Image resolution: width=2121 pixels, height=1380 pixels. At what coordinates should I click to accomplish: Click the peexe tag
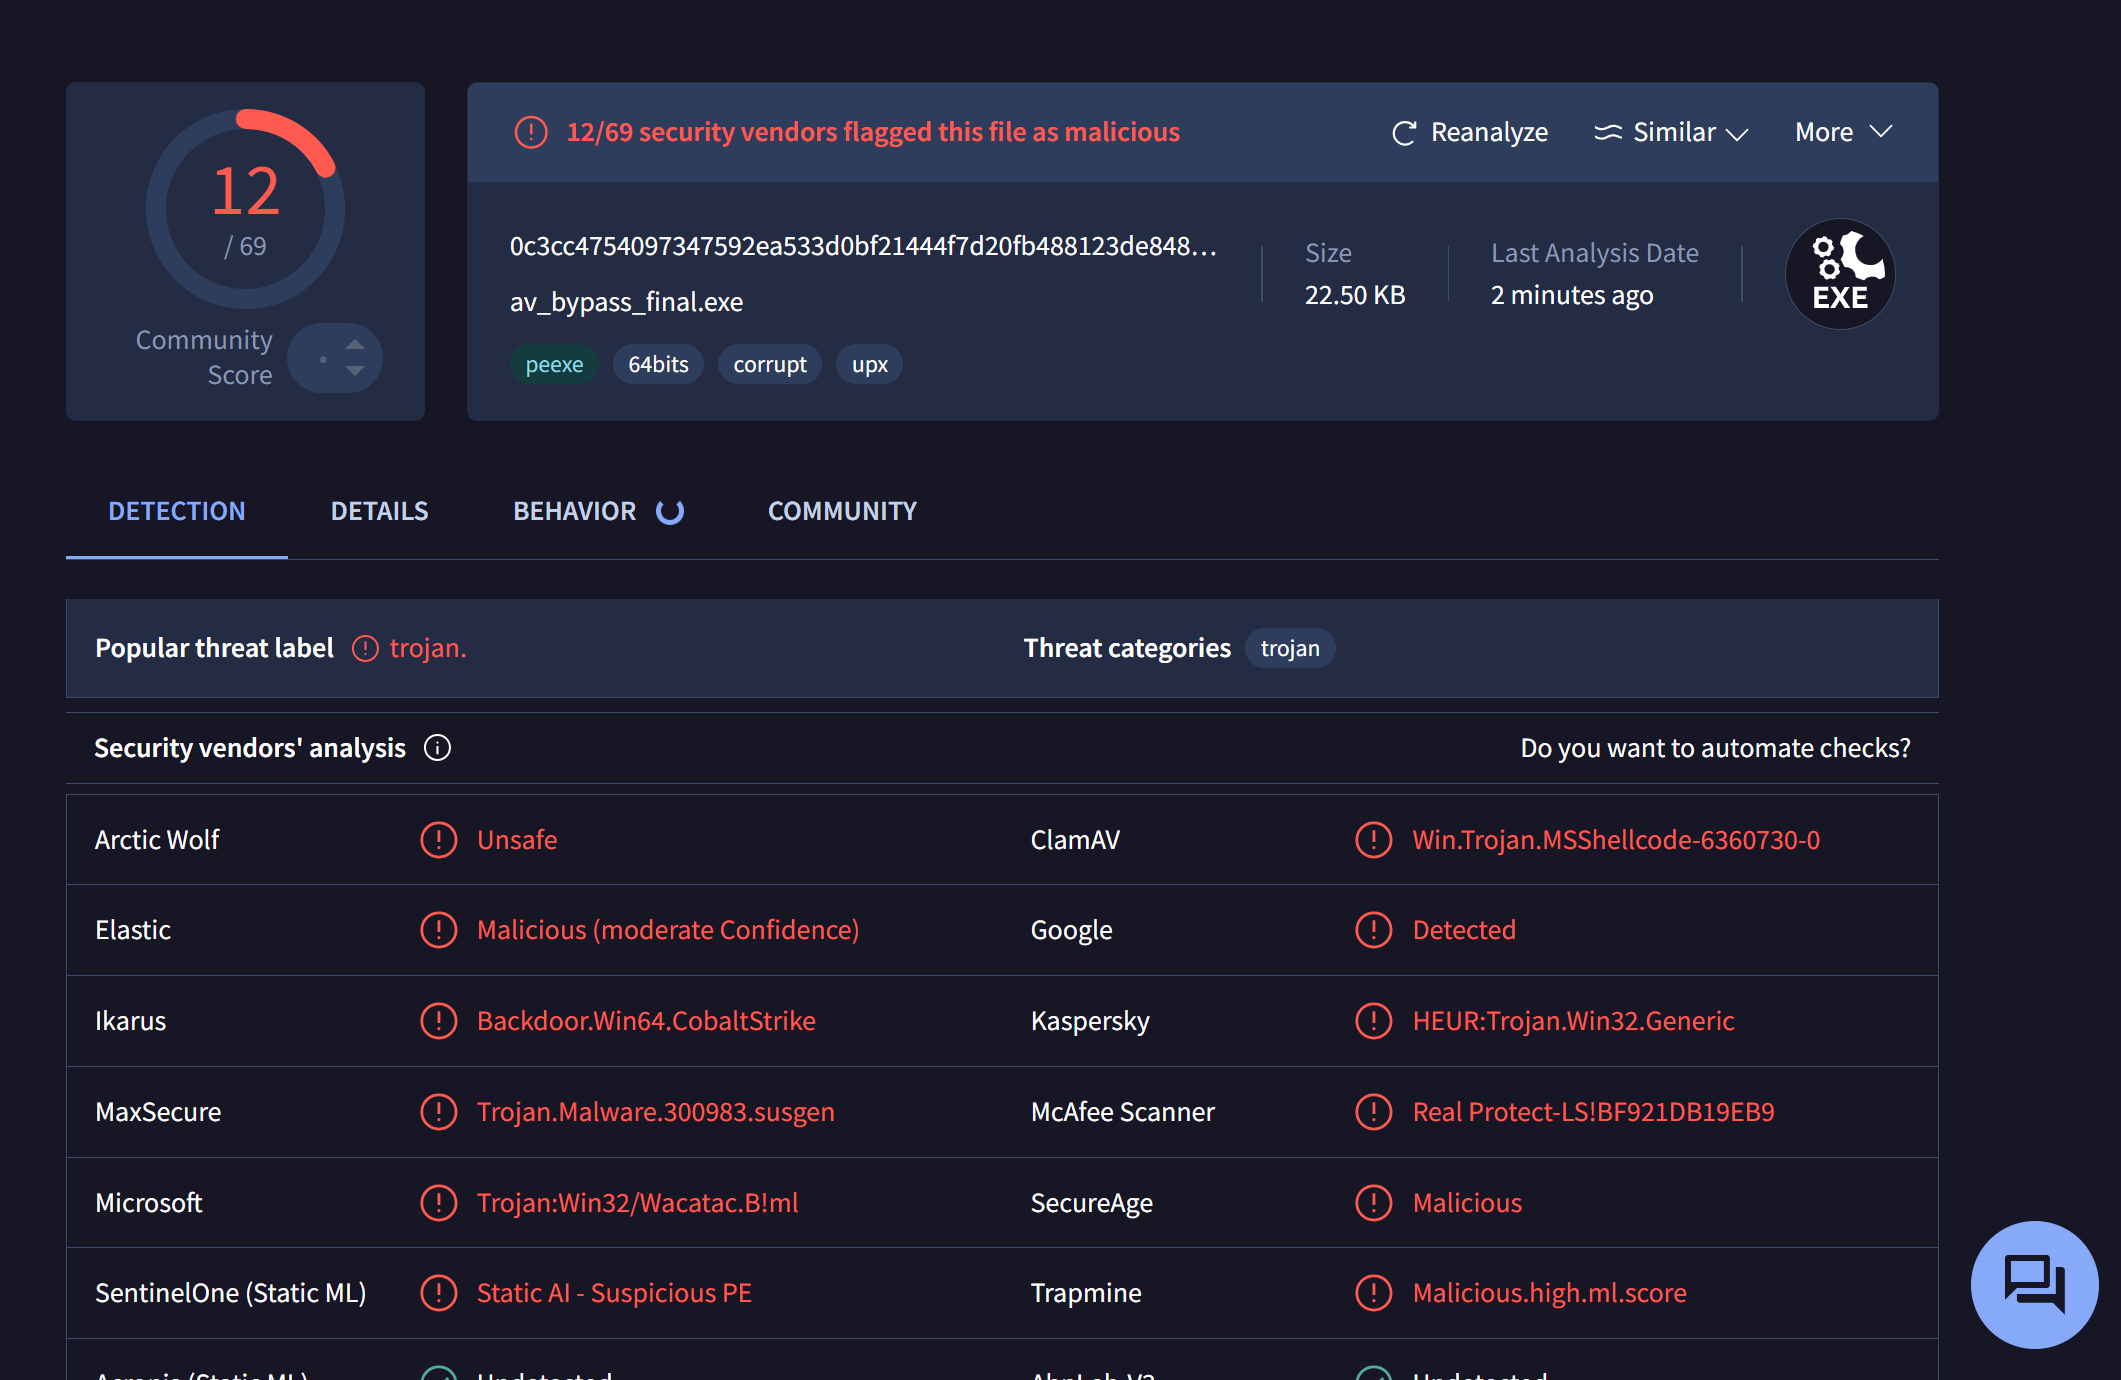pyautogui.click(x=554, y=365)
